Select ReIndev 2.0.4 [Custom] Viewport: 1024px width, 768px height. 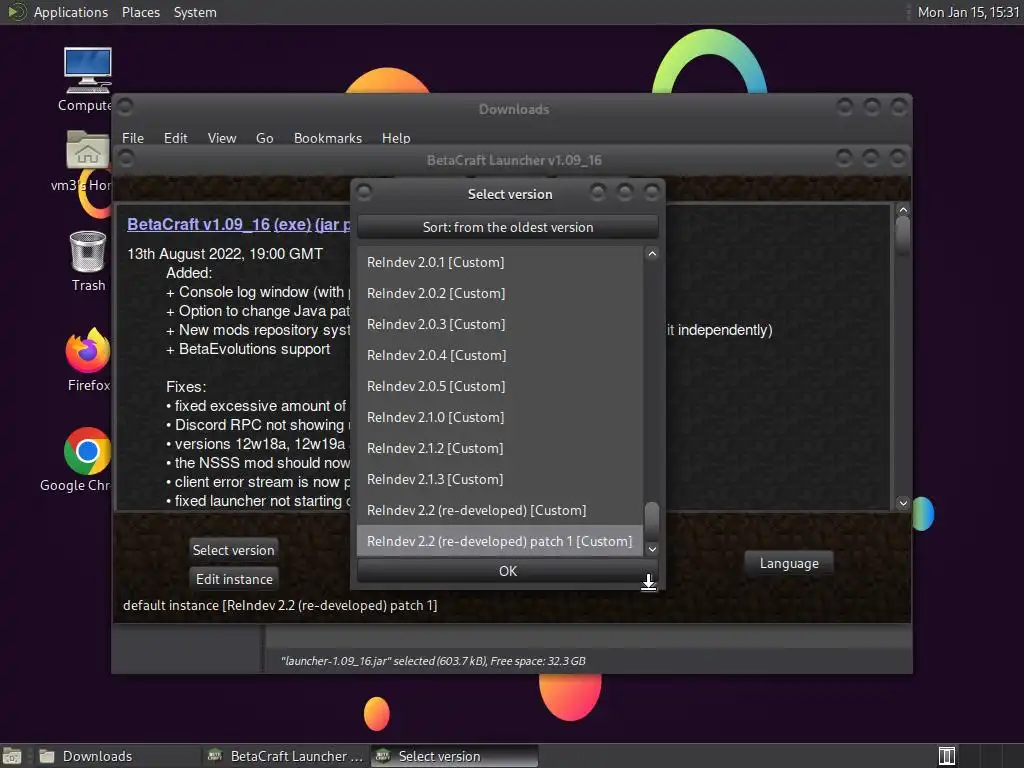click(x=500, y=355)
